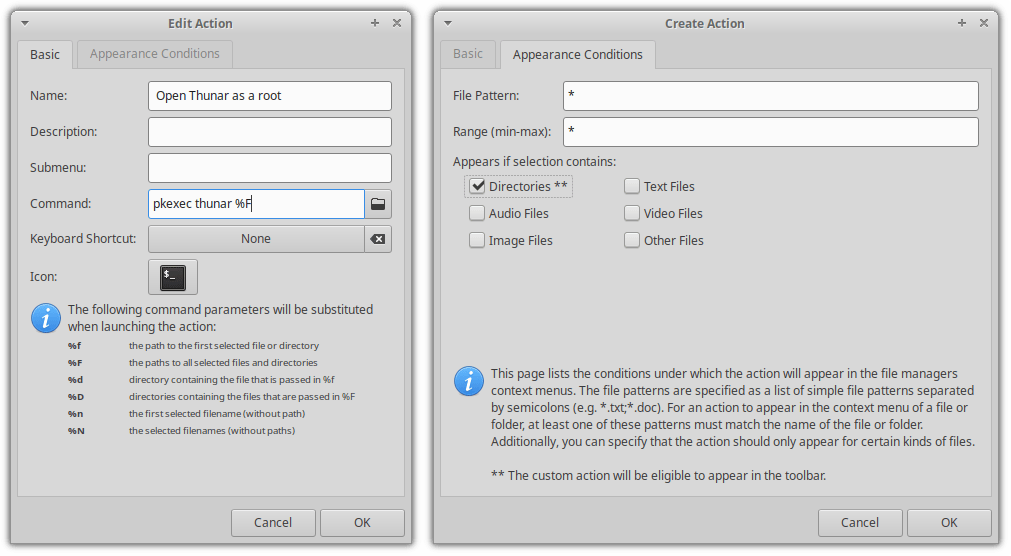Open Create Action window menu arrow
This screenshot has height=556, width=1011.
tap(449, 23)
